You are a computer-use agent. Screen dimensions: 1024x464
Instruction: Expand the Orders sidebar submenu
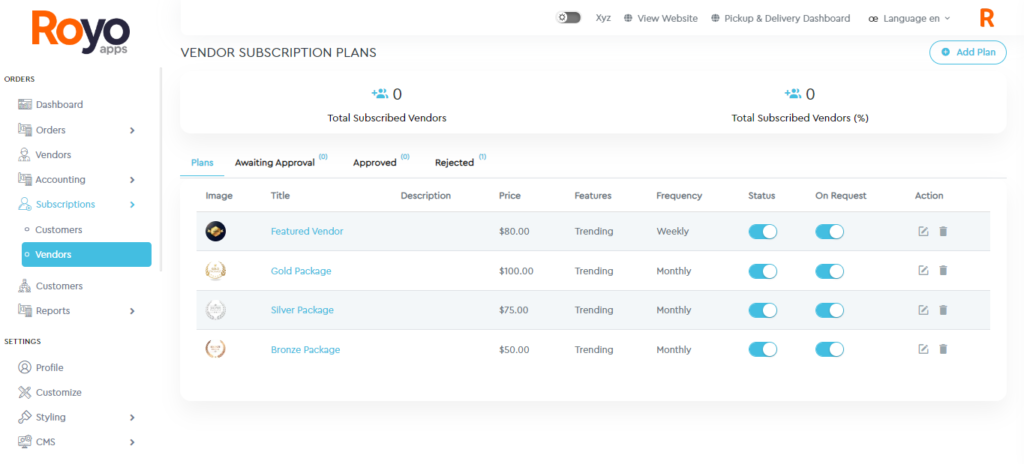click(132, 130)
